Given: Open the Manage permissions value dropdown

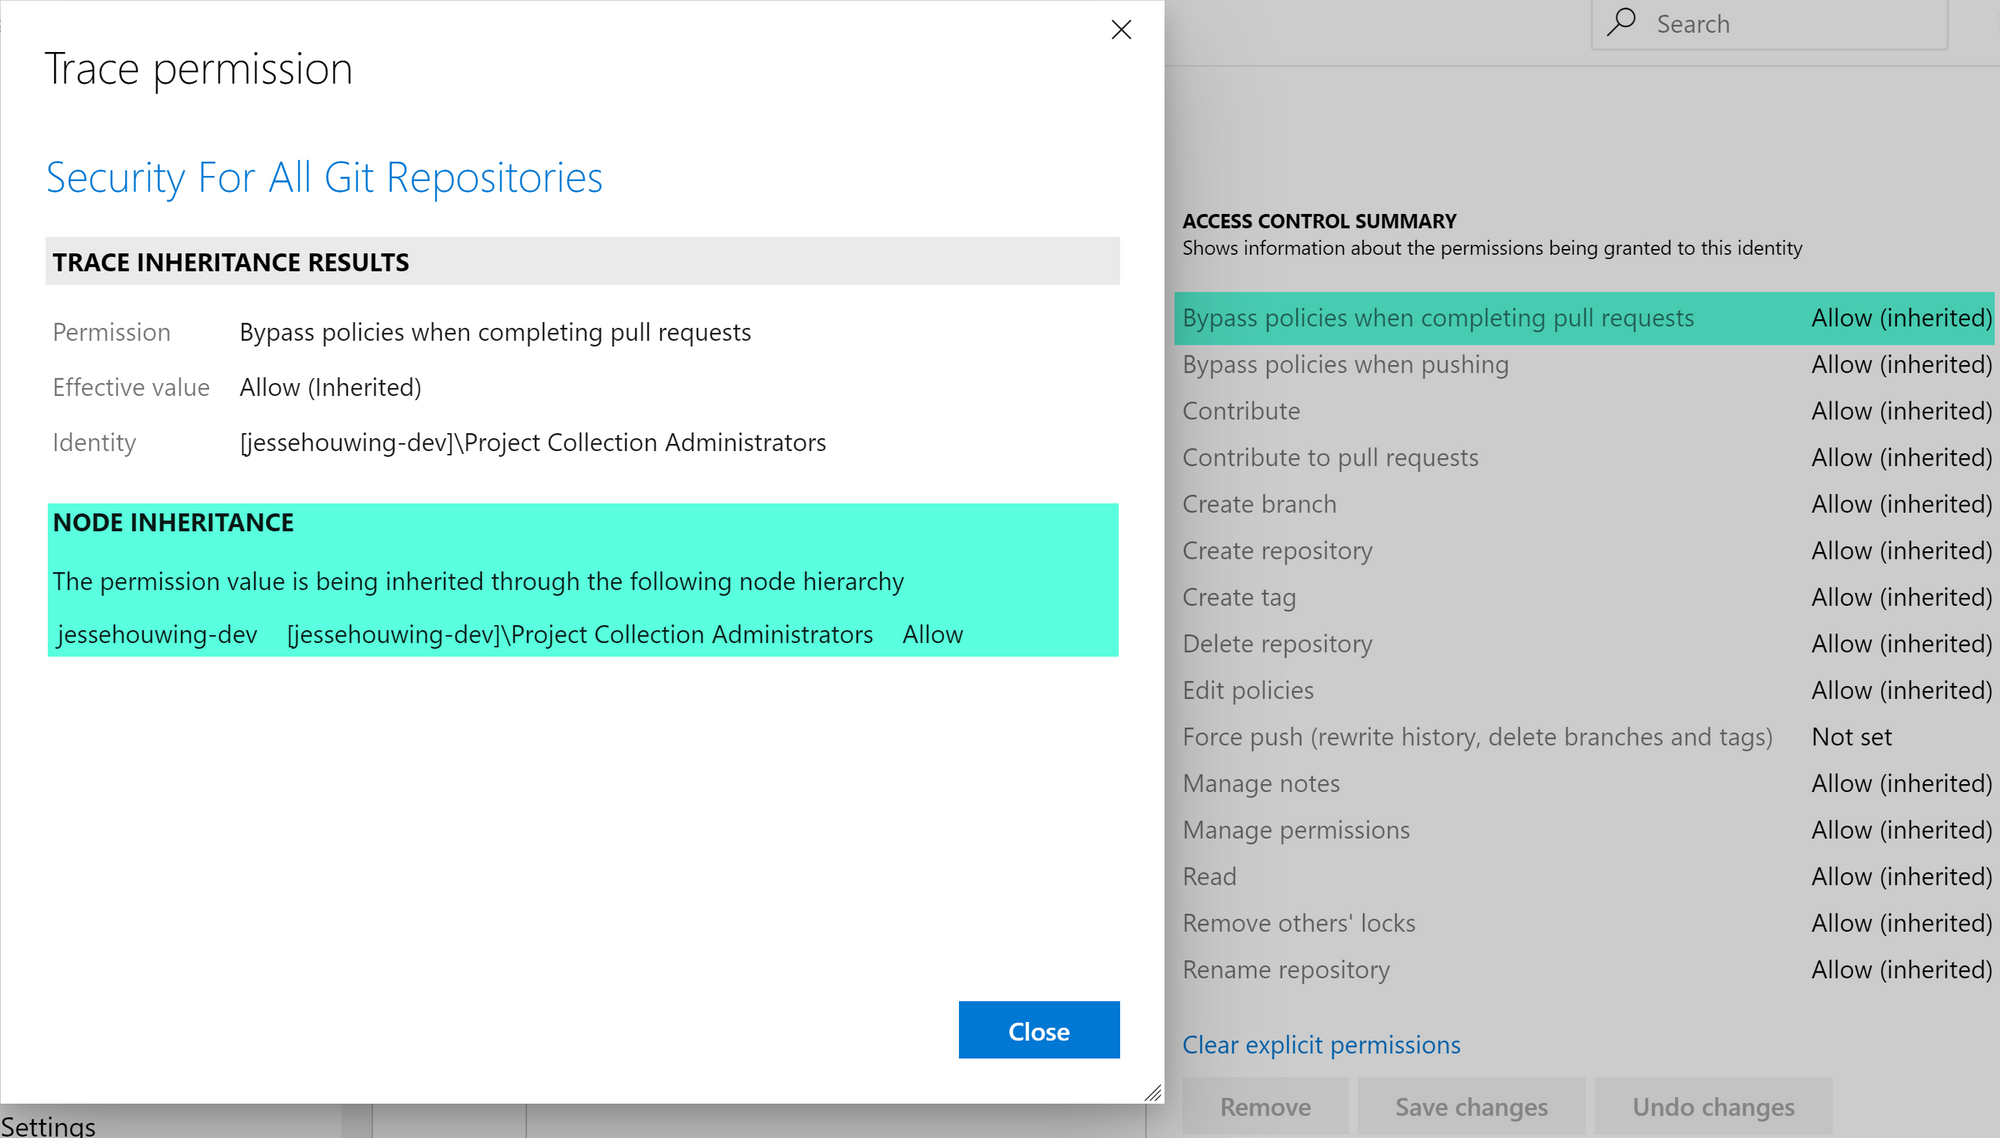Looking at the screenshot, I should [1901, 830].
